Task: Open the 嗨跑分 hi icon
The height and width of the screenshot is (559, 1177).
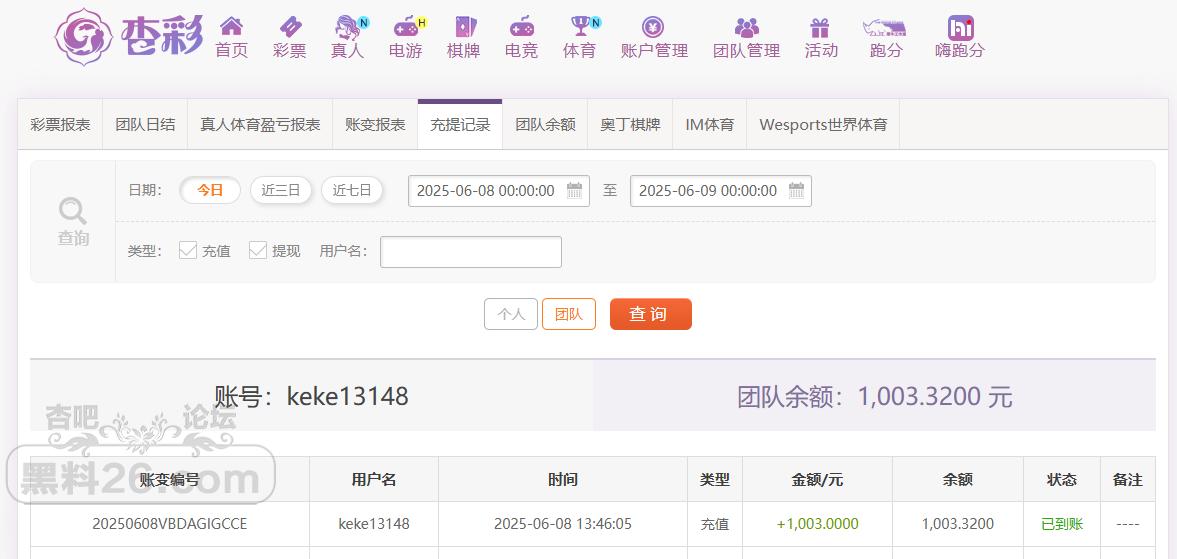Action: (x=960, y=28)
